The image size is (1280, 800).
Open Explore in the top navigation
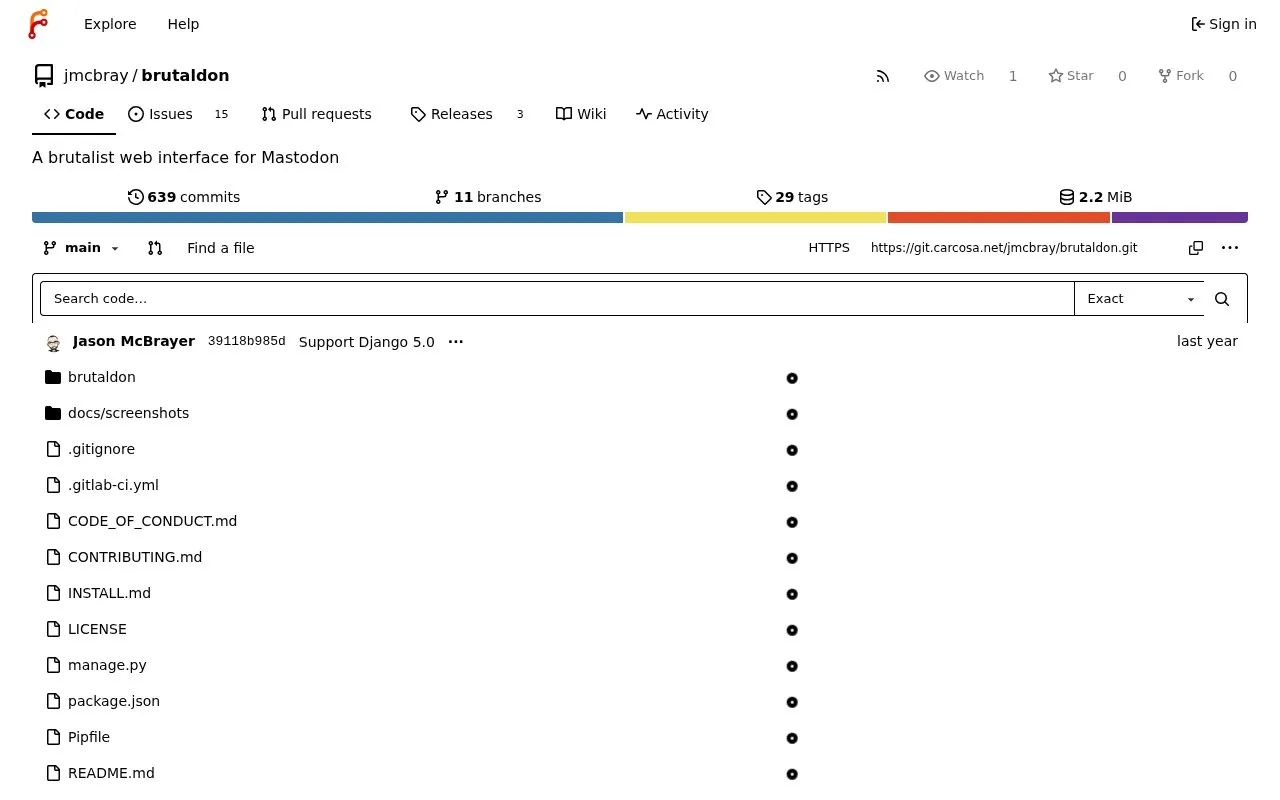click(x=110, y=24)
